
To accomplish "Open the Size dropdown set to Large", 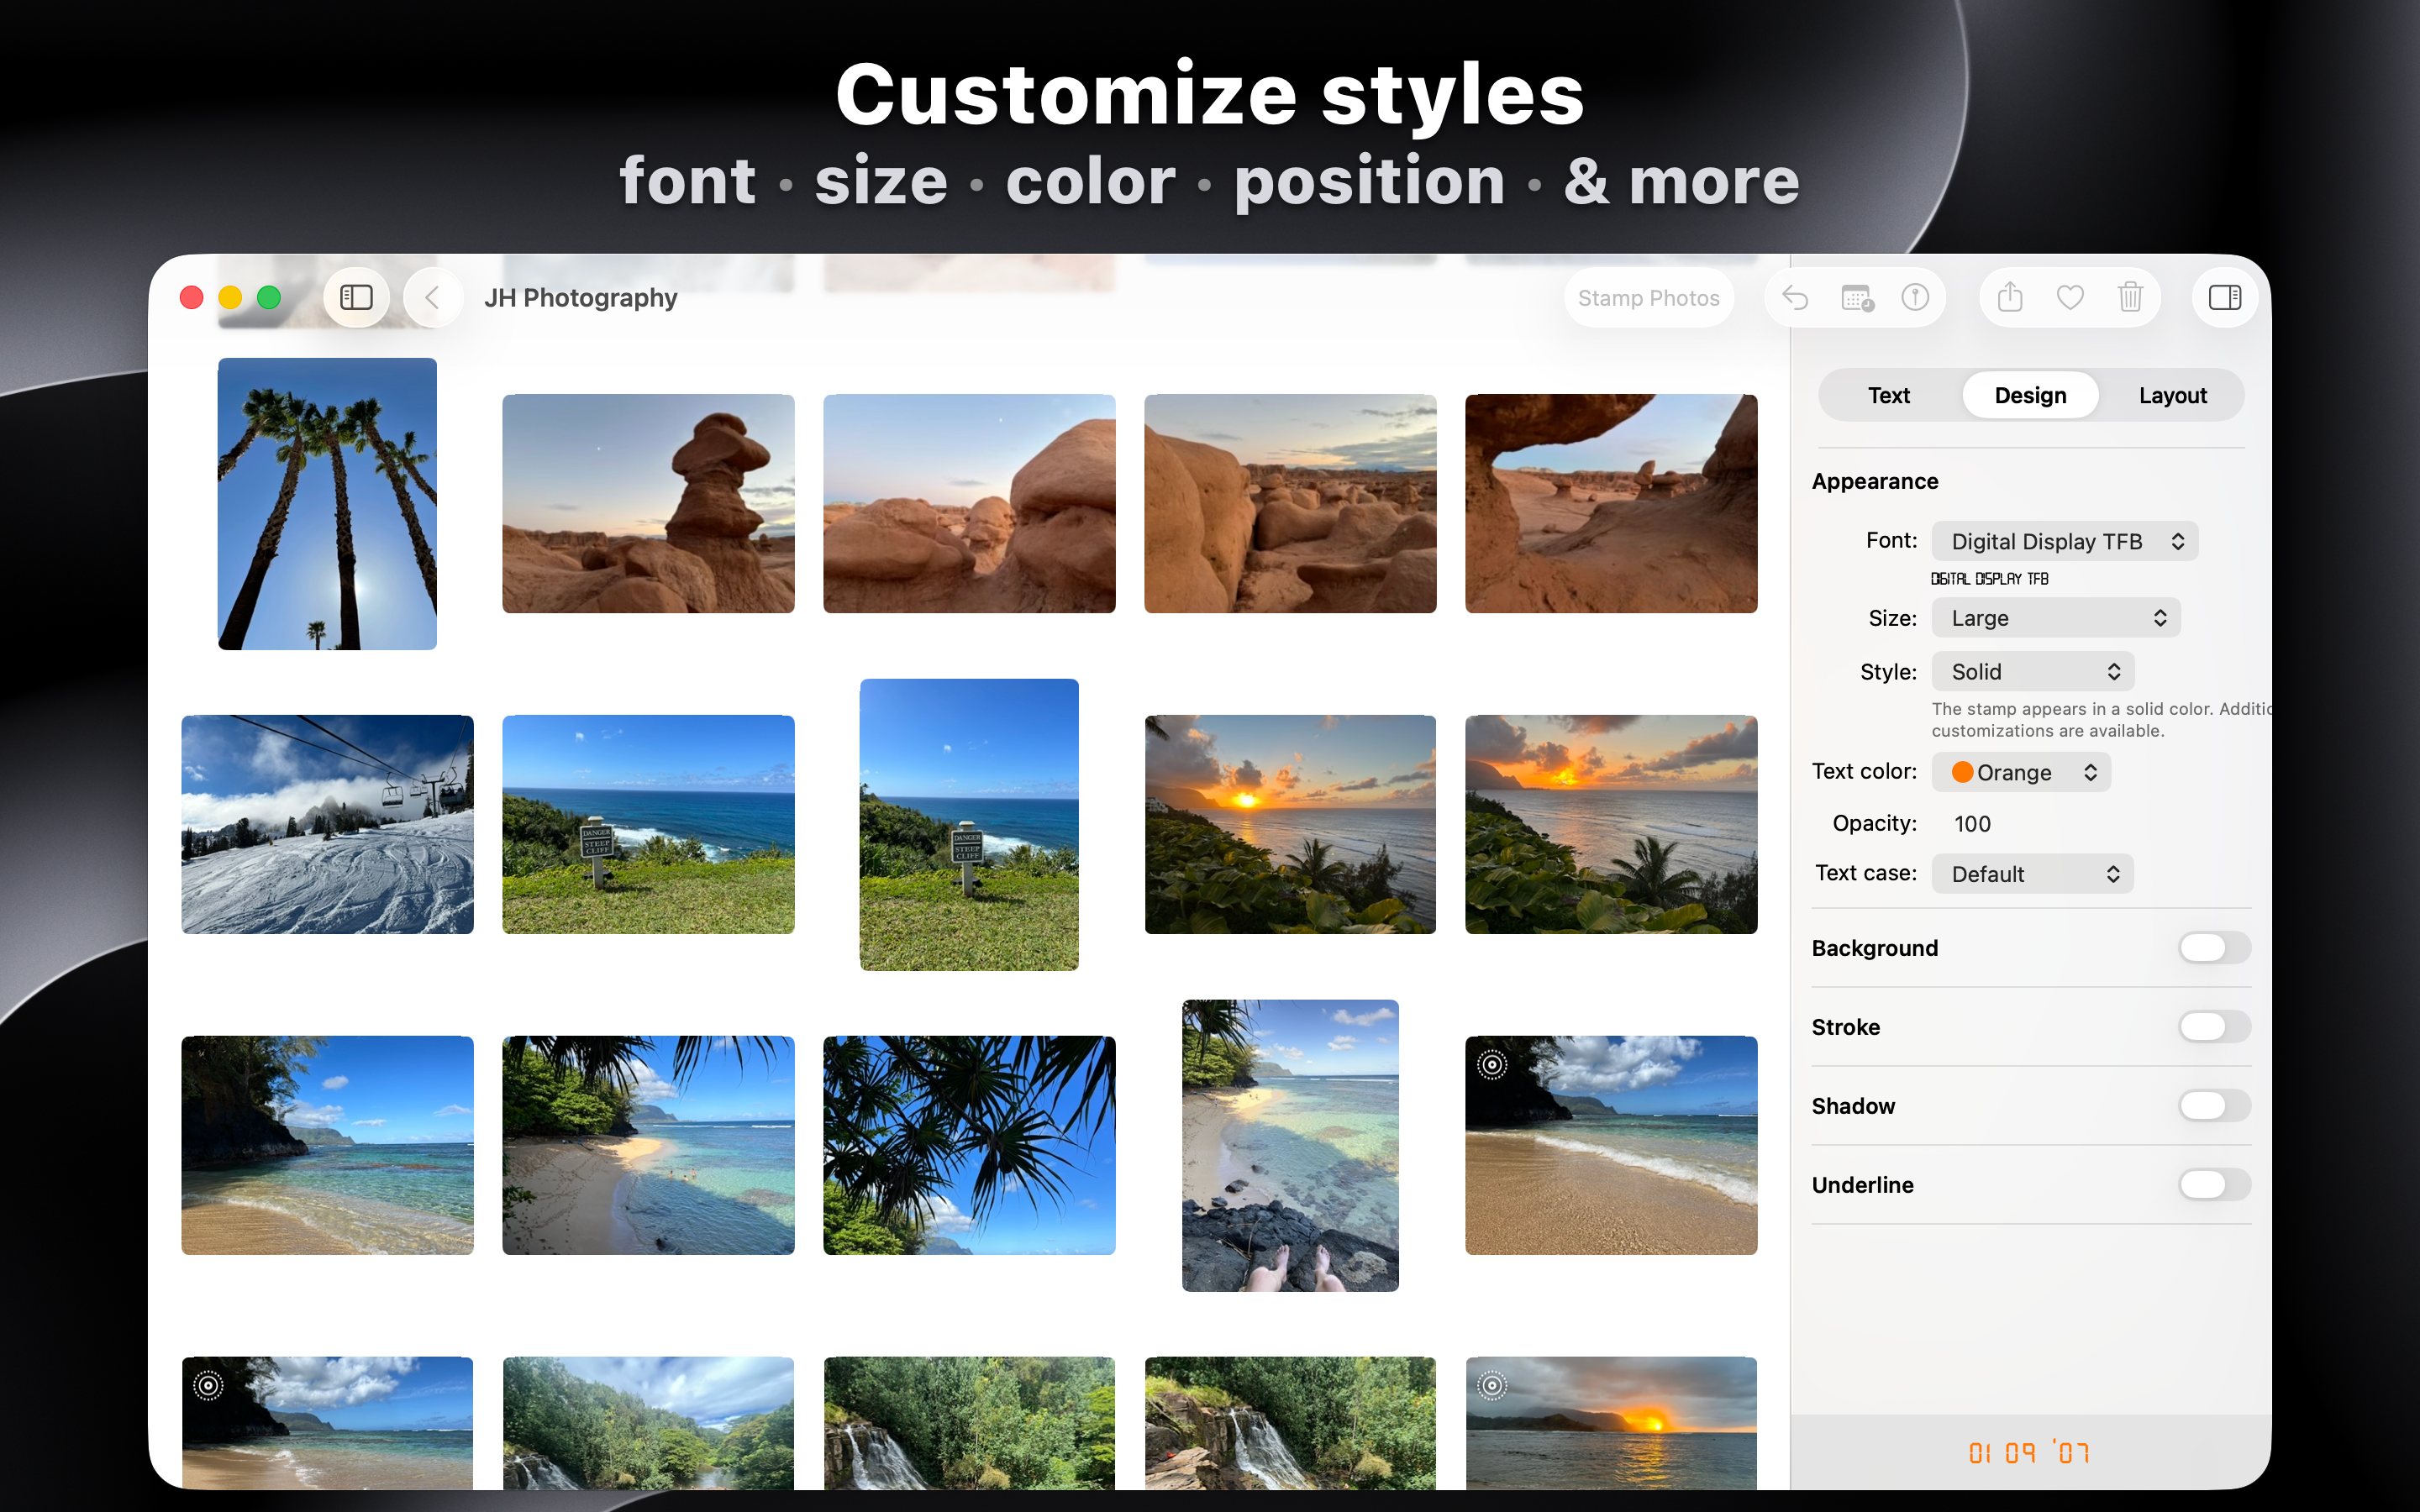I will (2055, 618).
